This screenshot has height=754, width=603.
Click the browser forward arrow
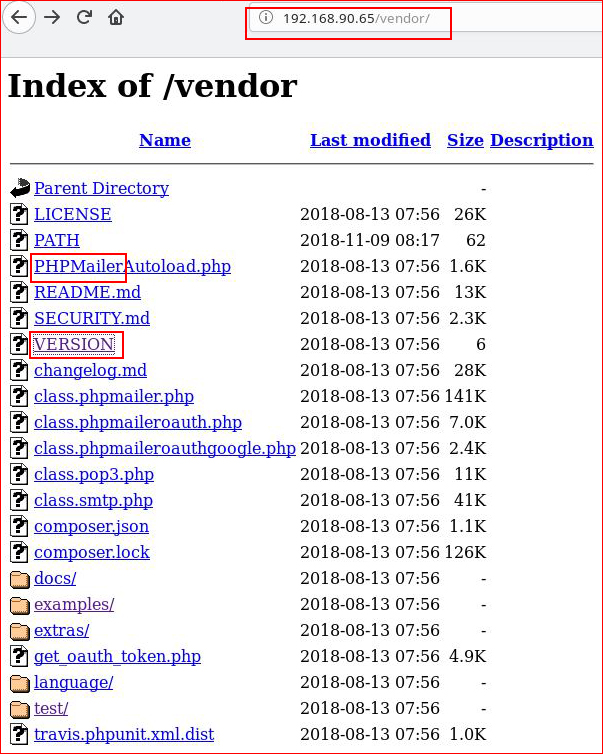(52, 18)
